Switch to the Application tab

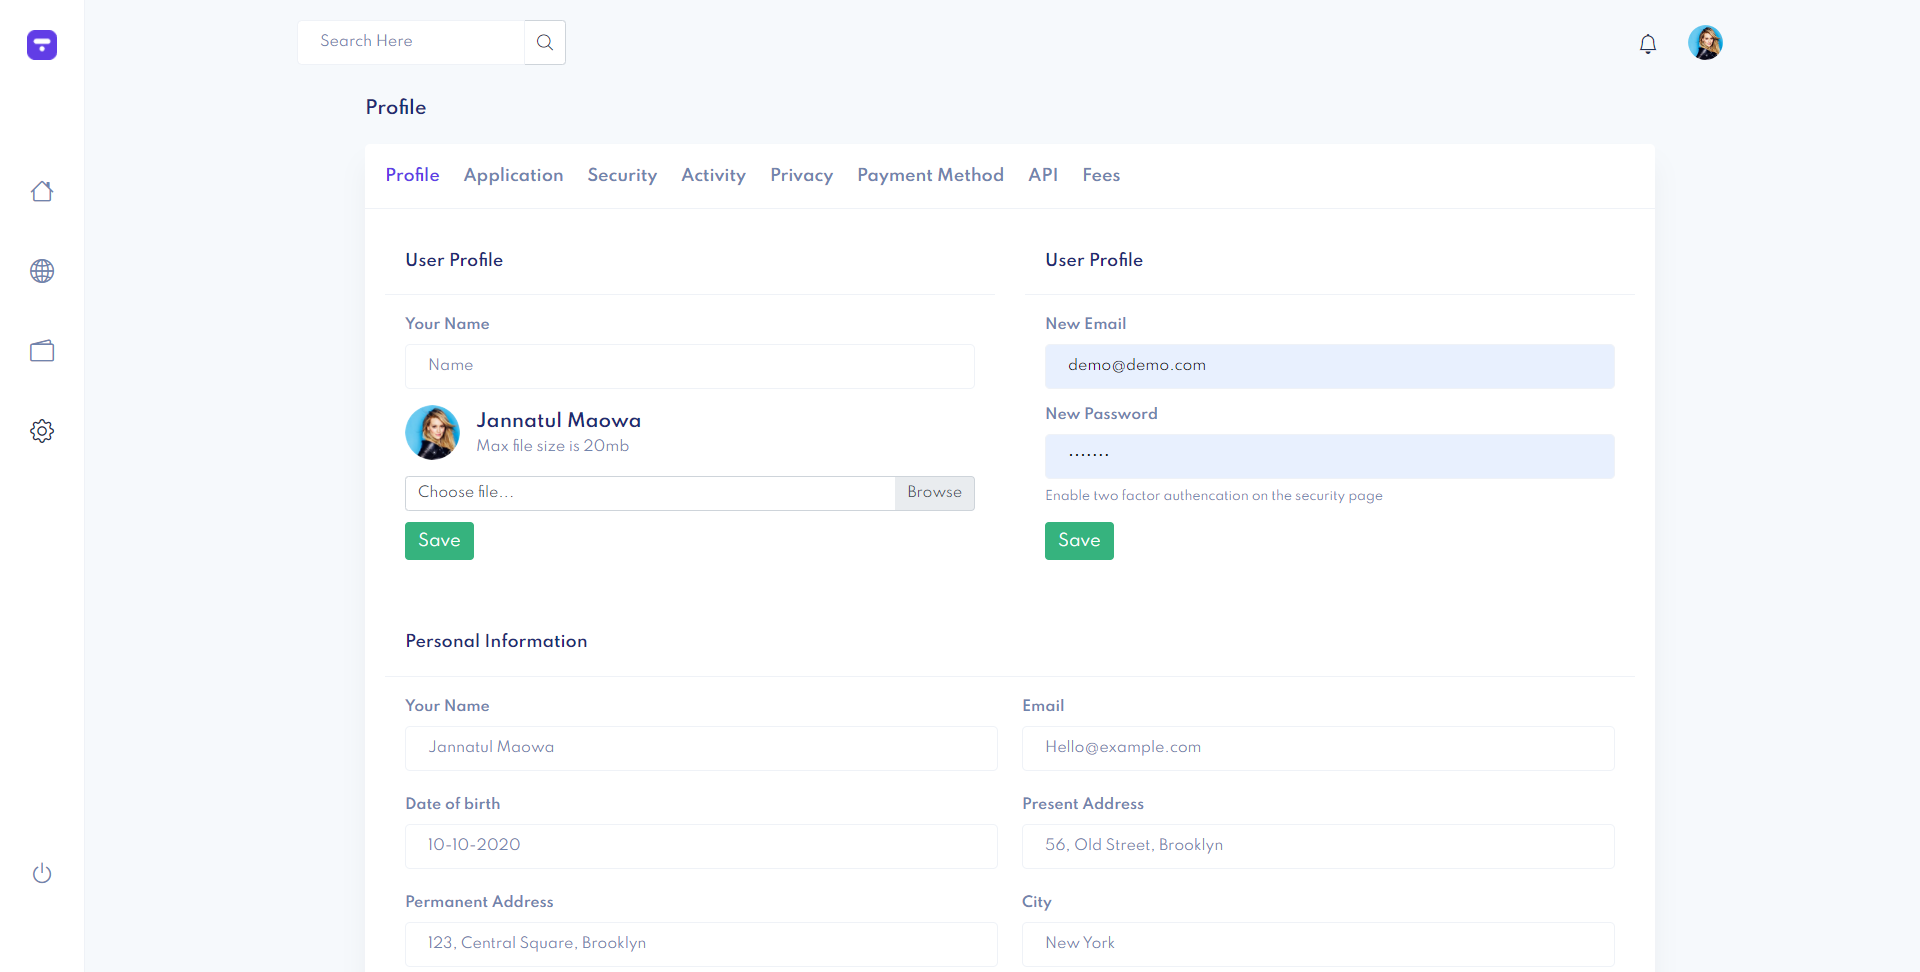pos(513,175)
